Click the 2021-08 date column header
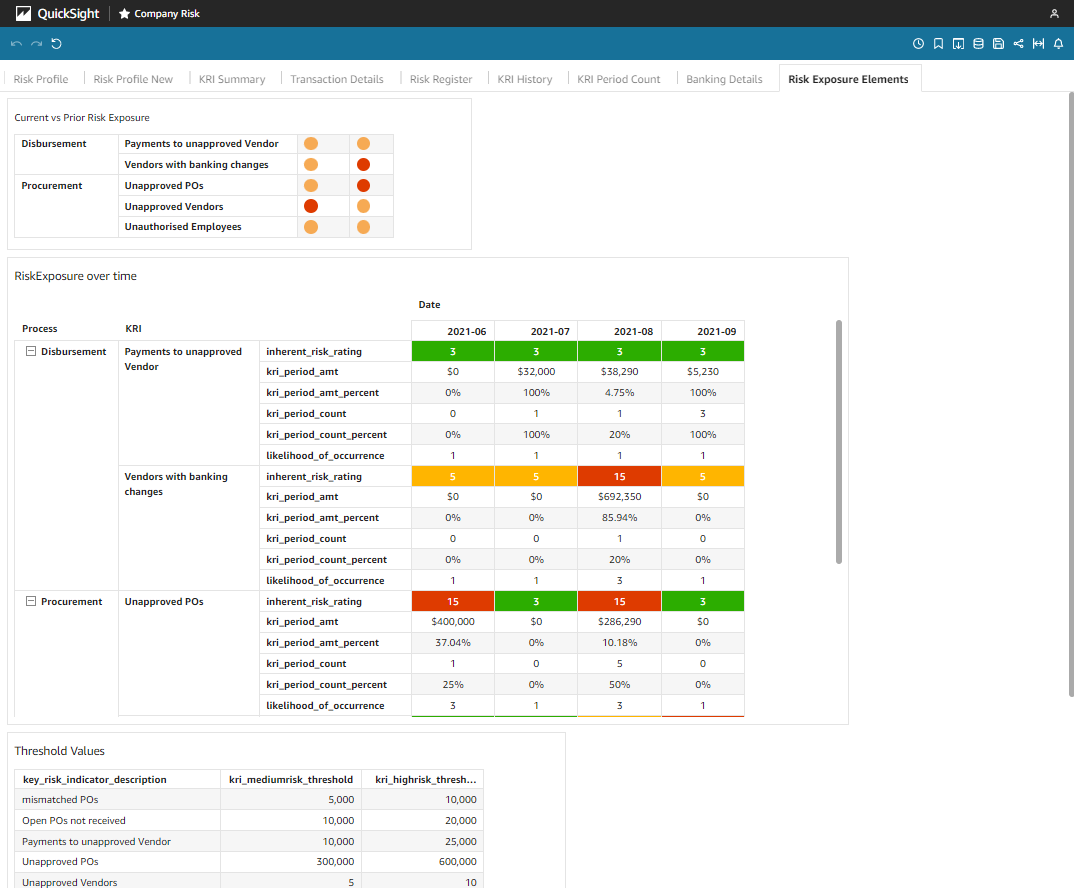Screen dimensions: 1074x888 click(x=619, y=331)
